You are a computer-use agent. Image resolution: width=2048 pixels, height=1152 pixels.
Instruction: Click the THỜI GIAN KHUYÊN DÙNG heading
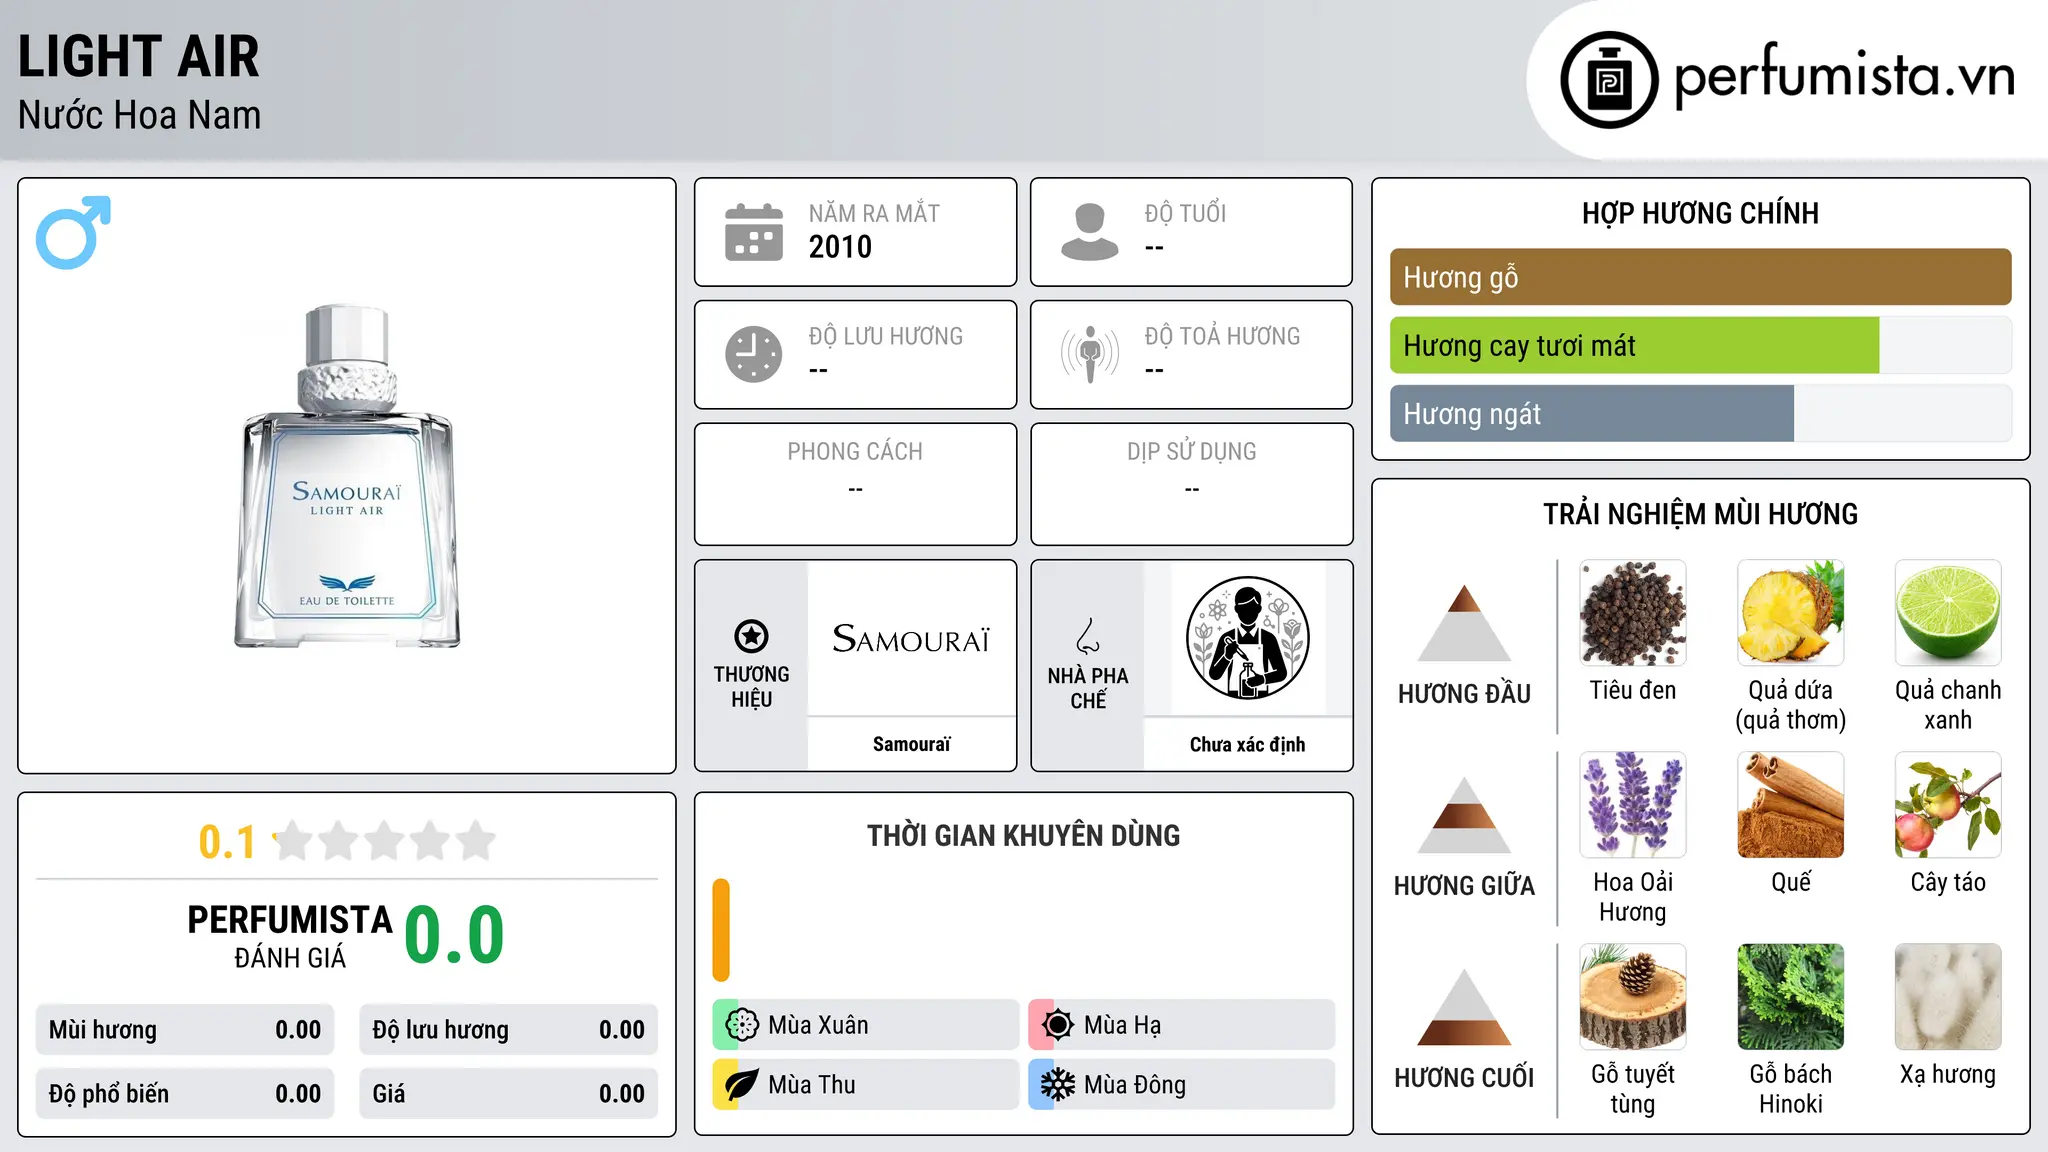click(x=1023, y=835)
